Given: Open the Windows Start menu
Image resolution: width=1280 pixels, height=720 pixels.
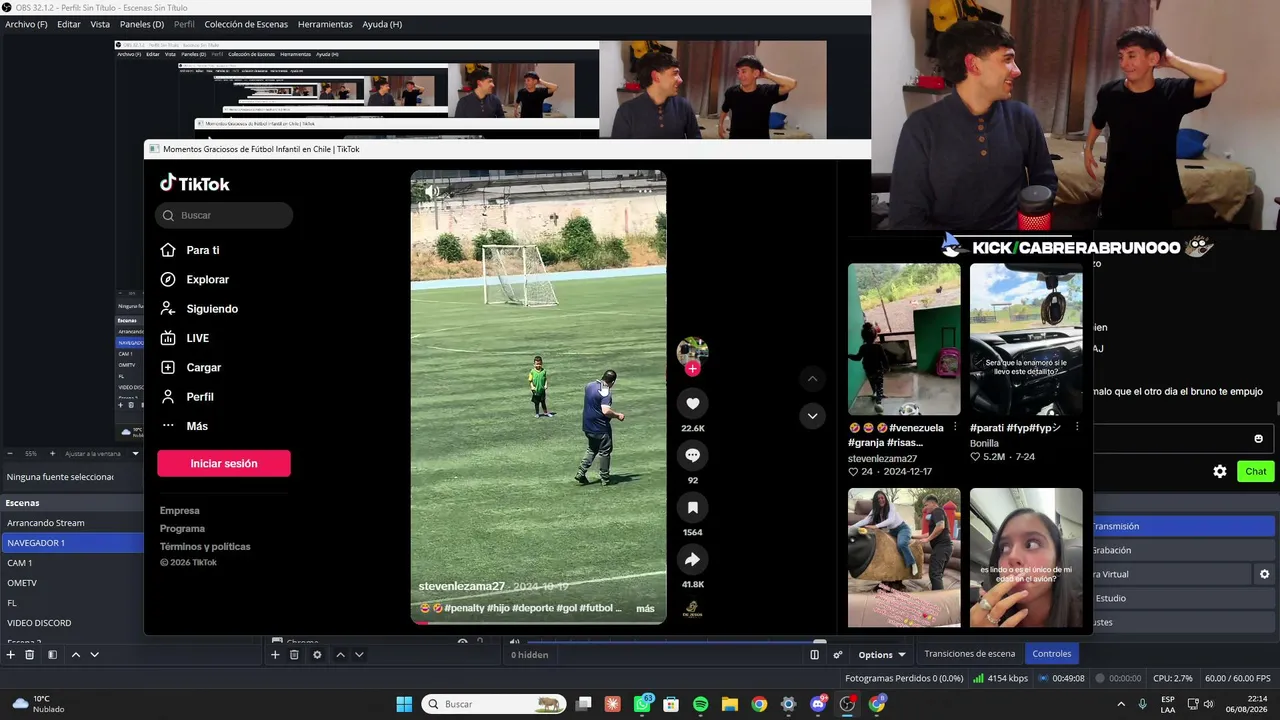Looking at the screenshot, I should (x=404, y=704).
